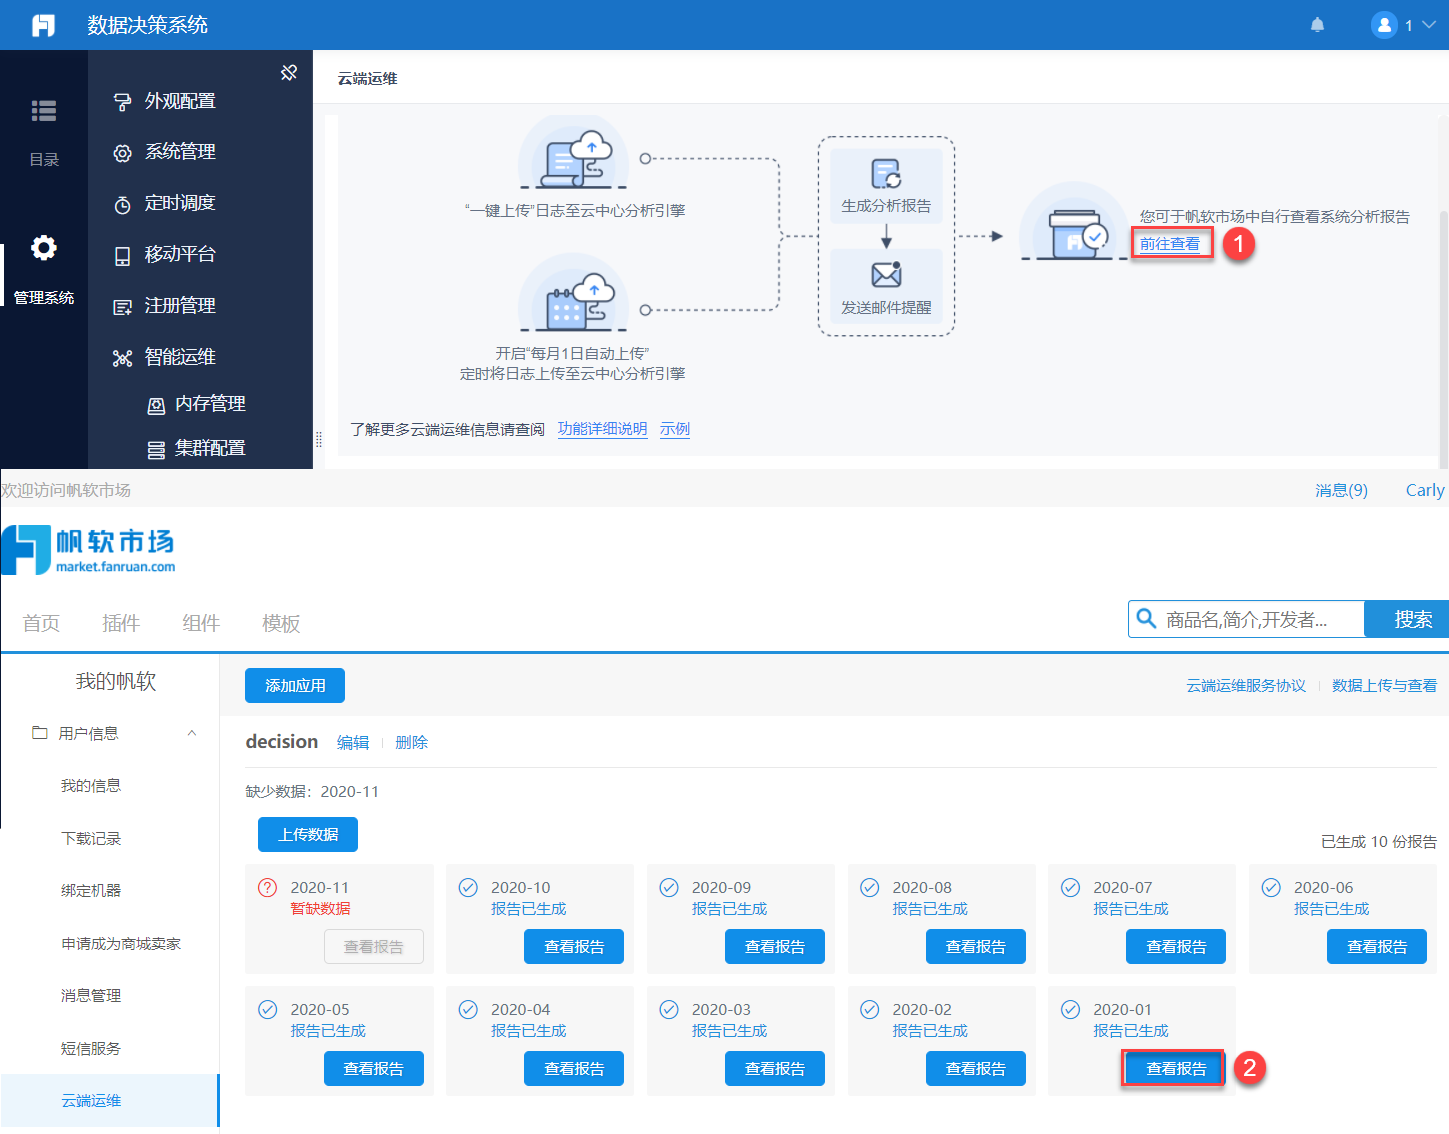Click the one-key upload cloud icon

coord(573,156)
